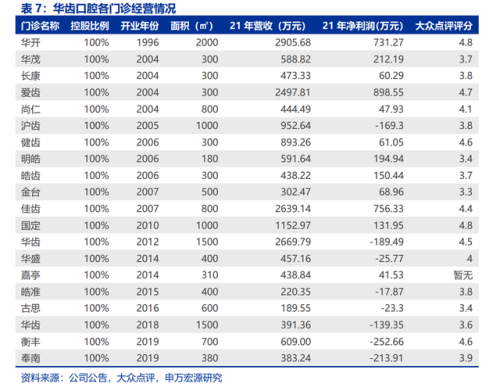Screen dimensions: 500x391
Task: Select the 爱齿 net profit 898.55
Action: pyautogui.click(x=388, y=92)
